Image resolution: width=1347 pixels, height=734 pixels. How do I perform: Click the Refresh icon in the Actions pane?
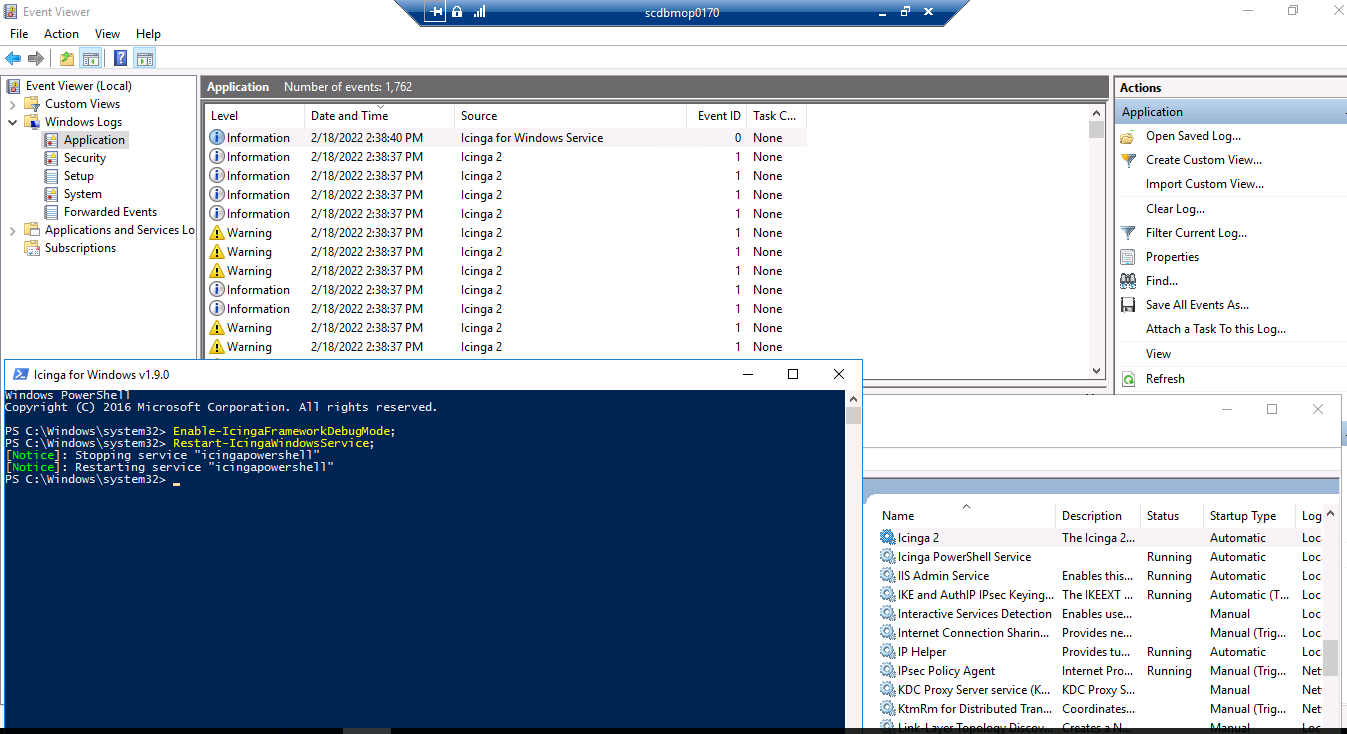tap(1128, 378)
